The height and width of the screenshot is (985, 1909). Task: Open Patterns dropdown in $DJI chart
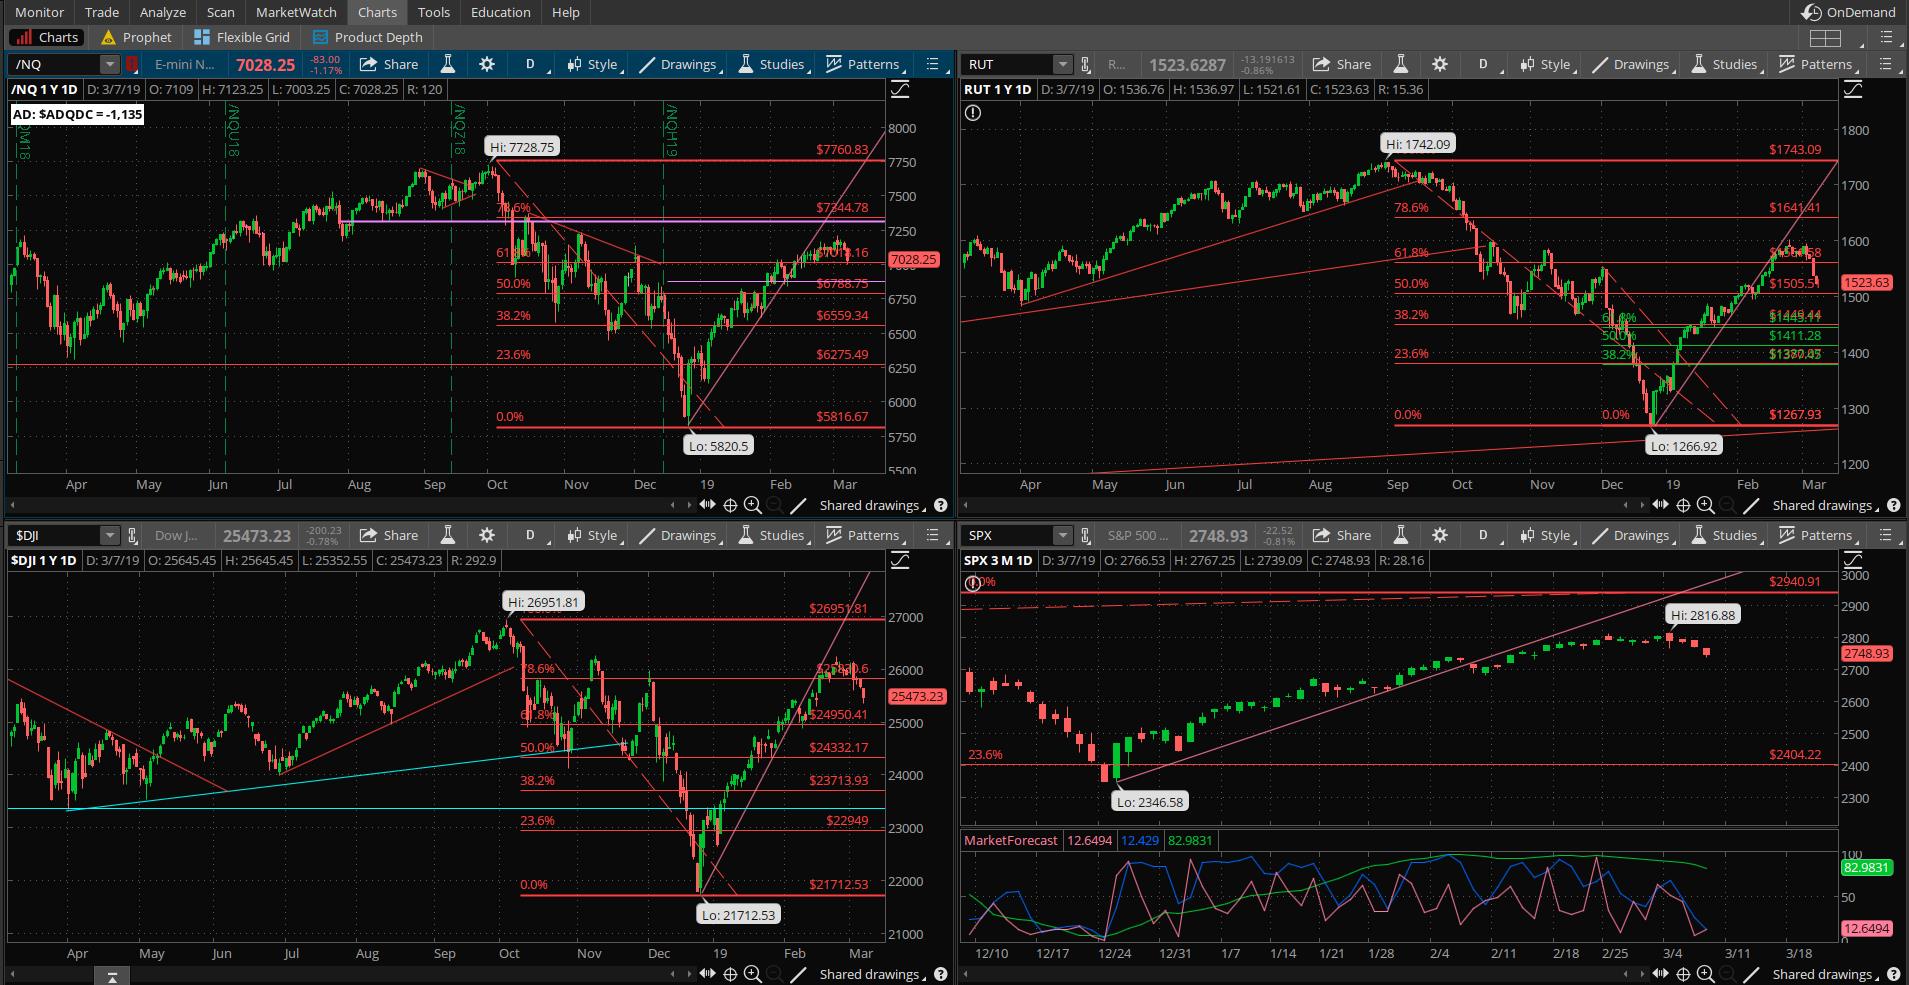[865, 535]
